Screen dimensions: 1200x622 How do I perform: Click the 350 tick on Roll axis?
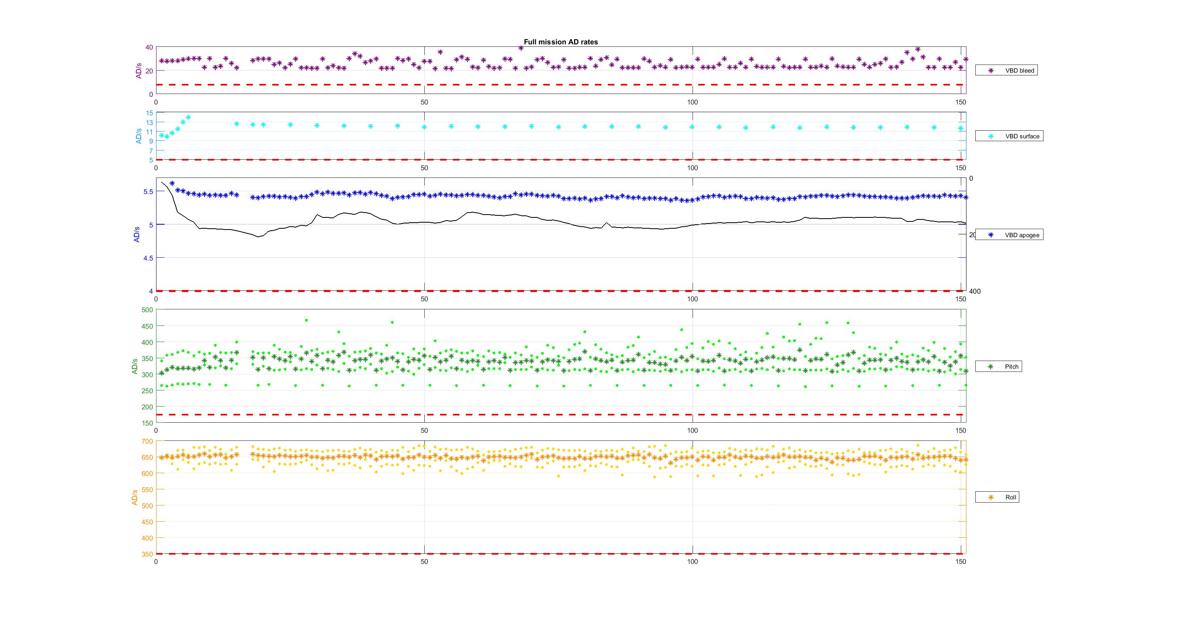(147, 554)
